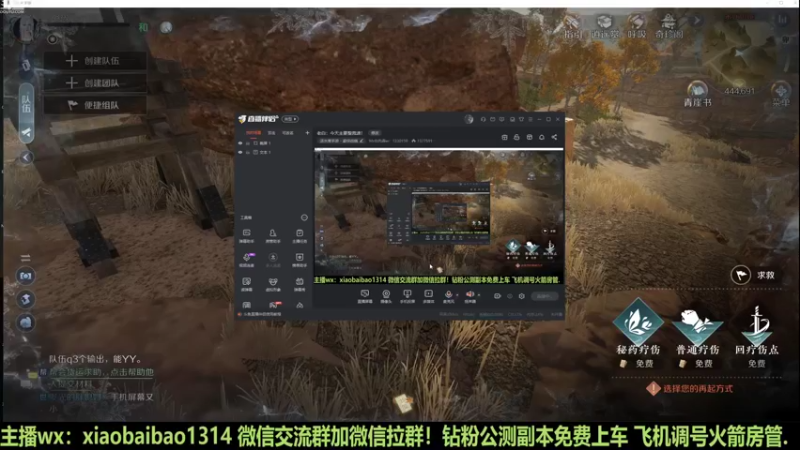Expand microphone options arrow
800x450 pixels.
(457, 294)
